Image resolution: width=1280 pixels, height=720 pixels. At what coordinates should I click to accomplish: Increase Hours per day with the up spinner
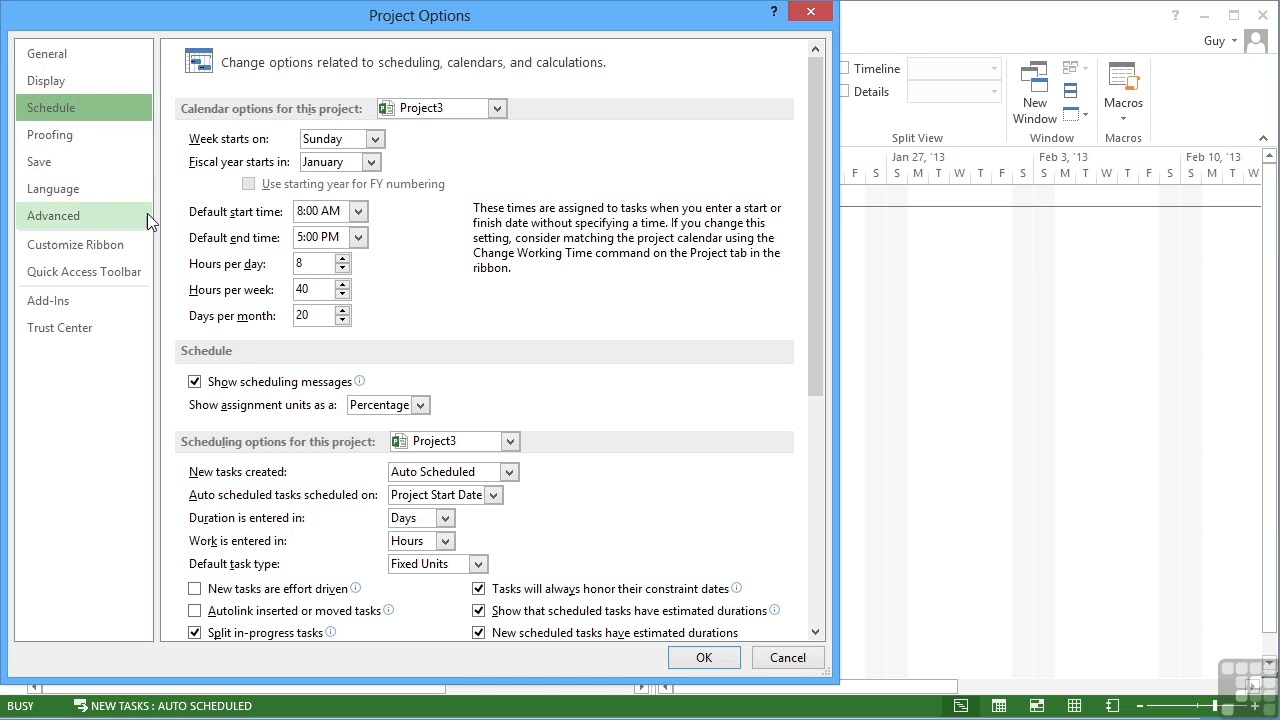[x=343, y=259]
